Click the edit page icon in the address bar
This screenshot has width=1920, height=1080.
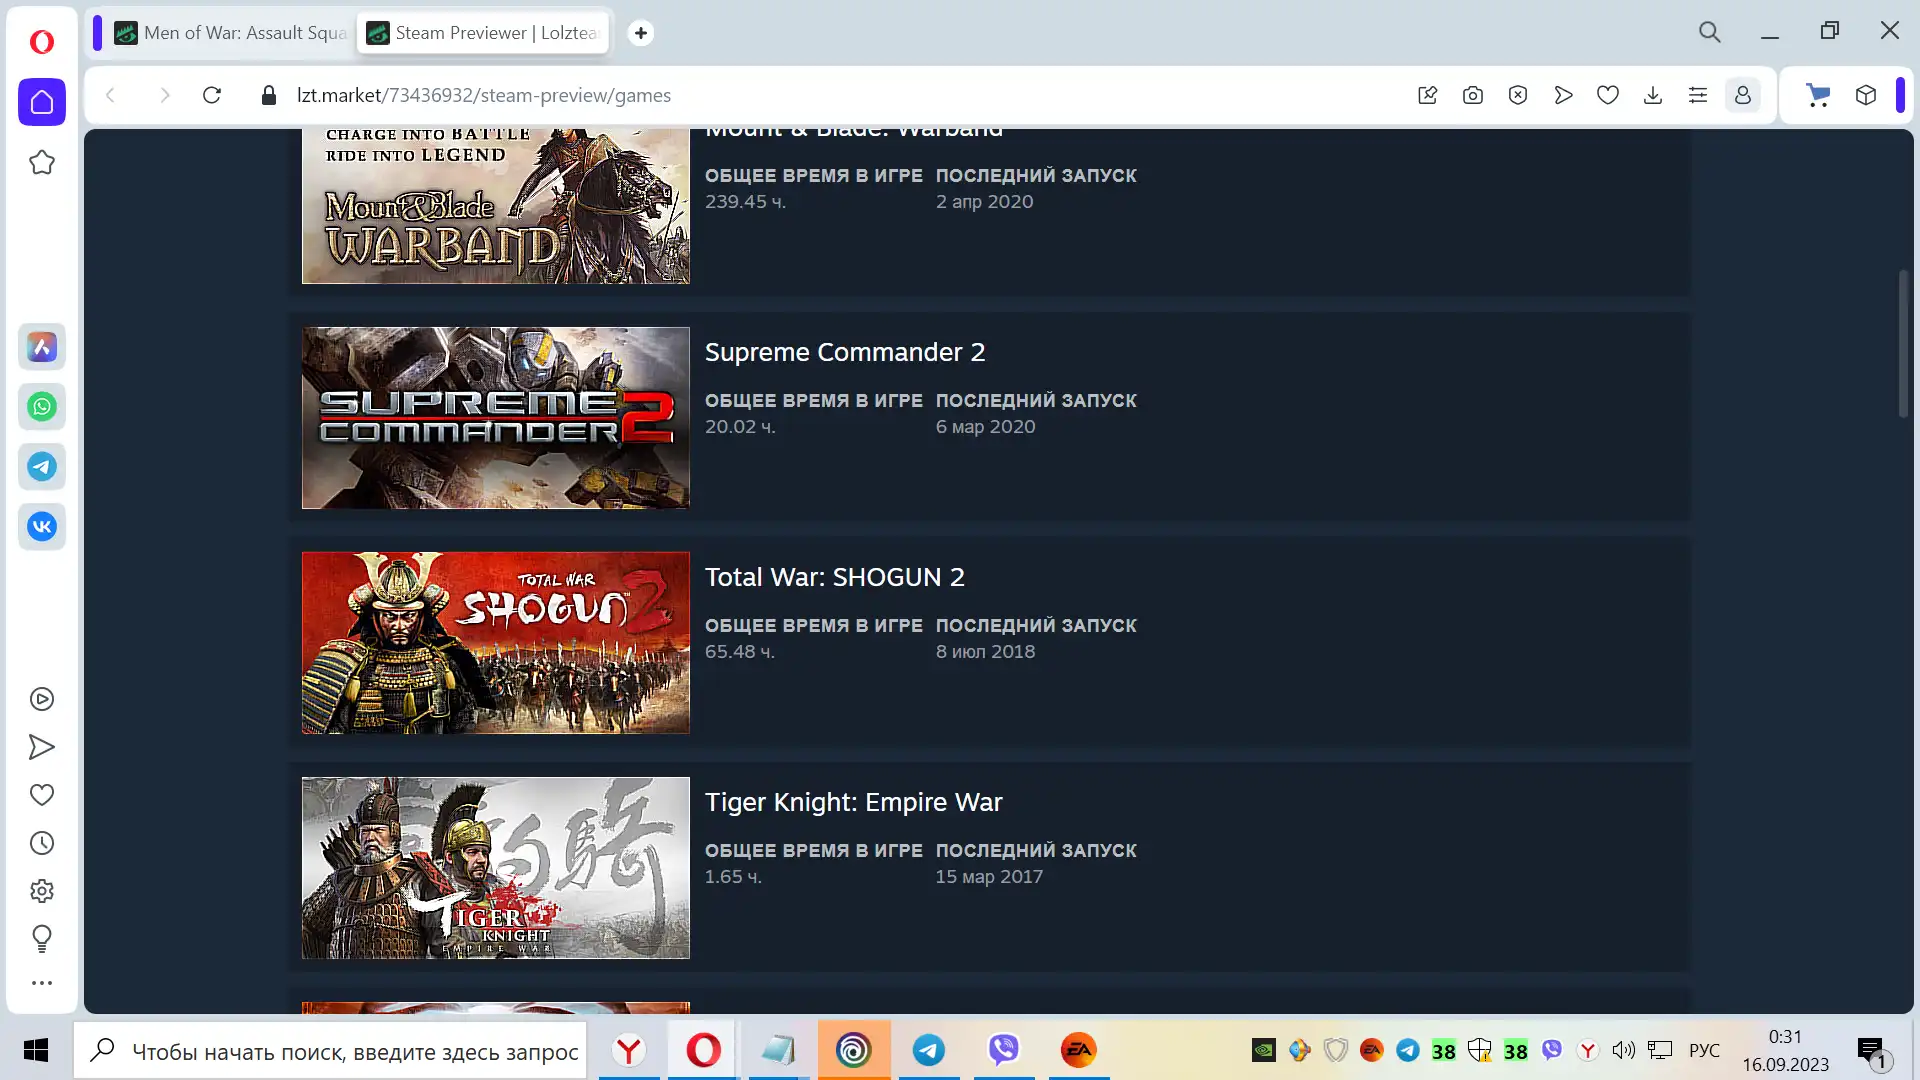pos(1428,95)
